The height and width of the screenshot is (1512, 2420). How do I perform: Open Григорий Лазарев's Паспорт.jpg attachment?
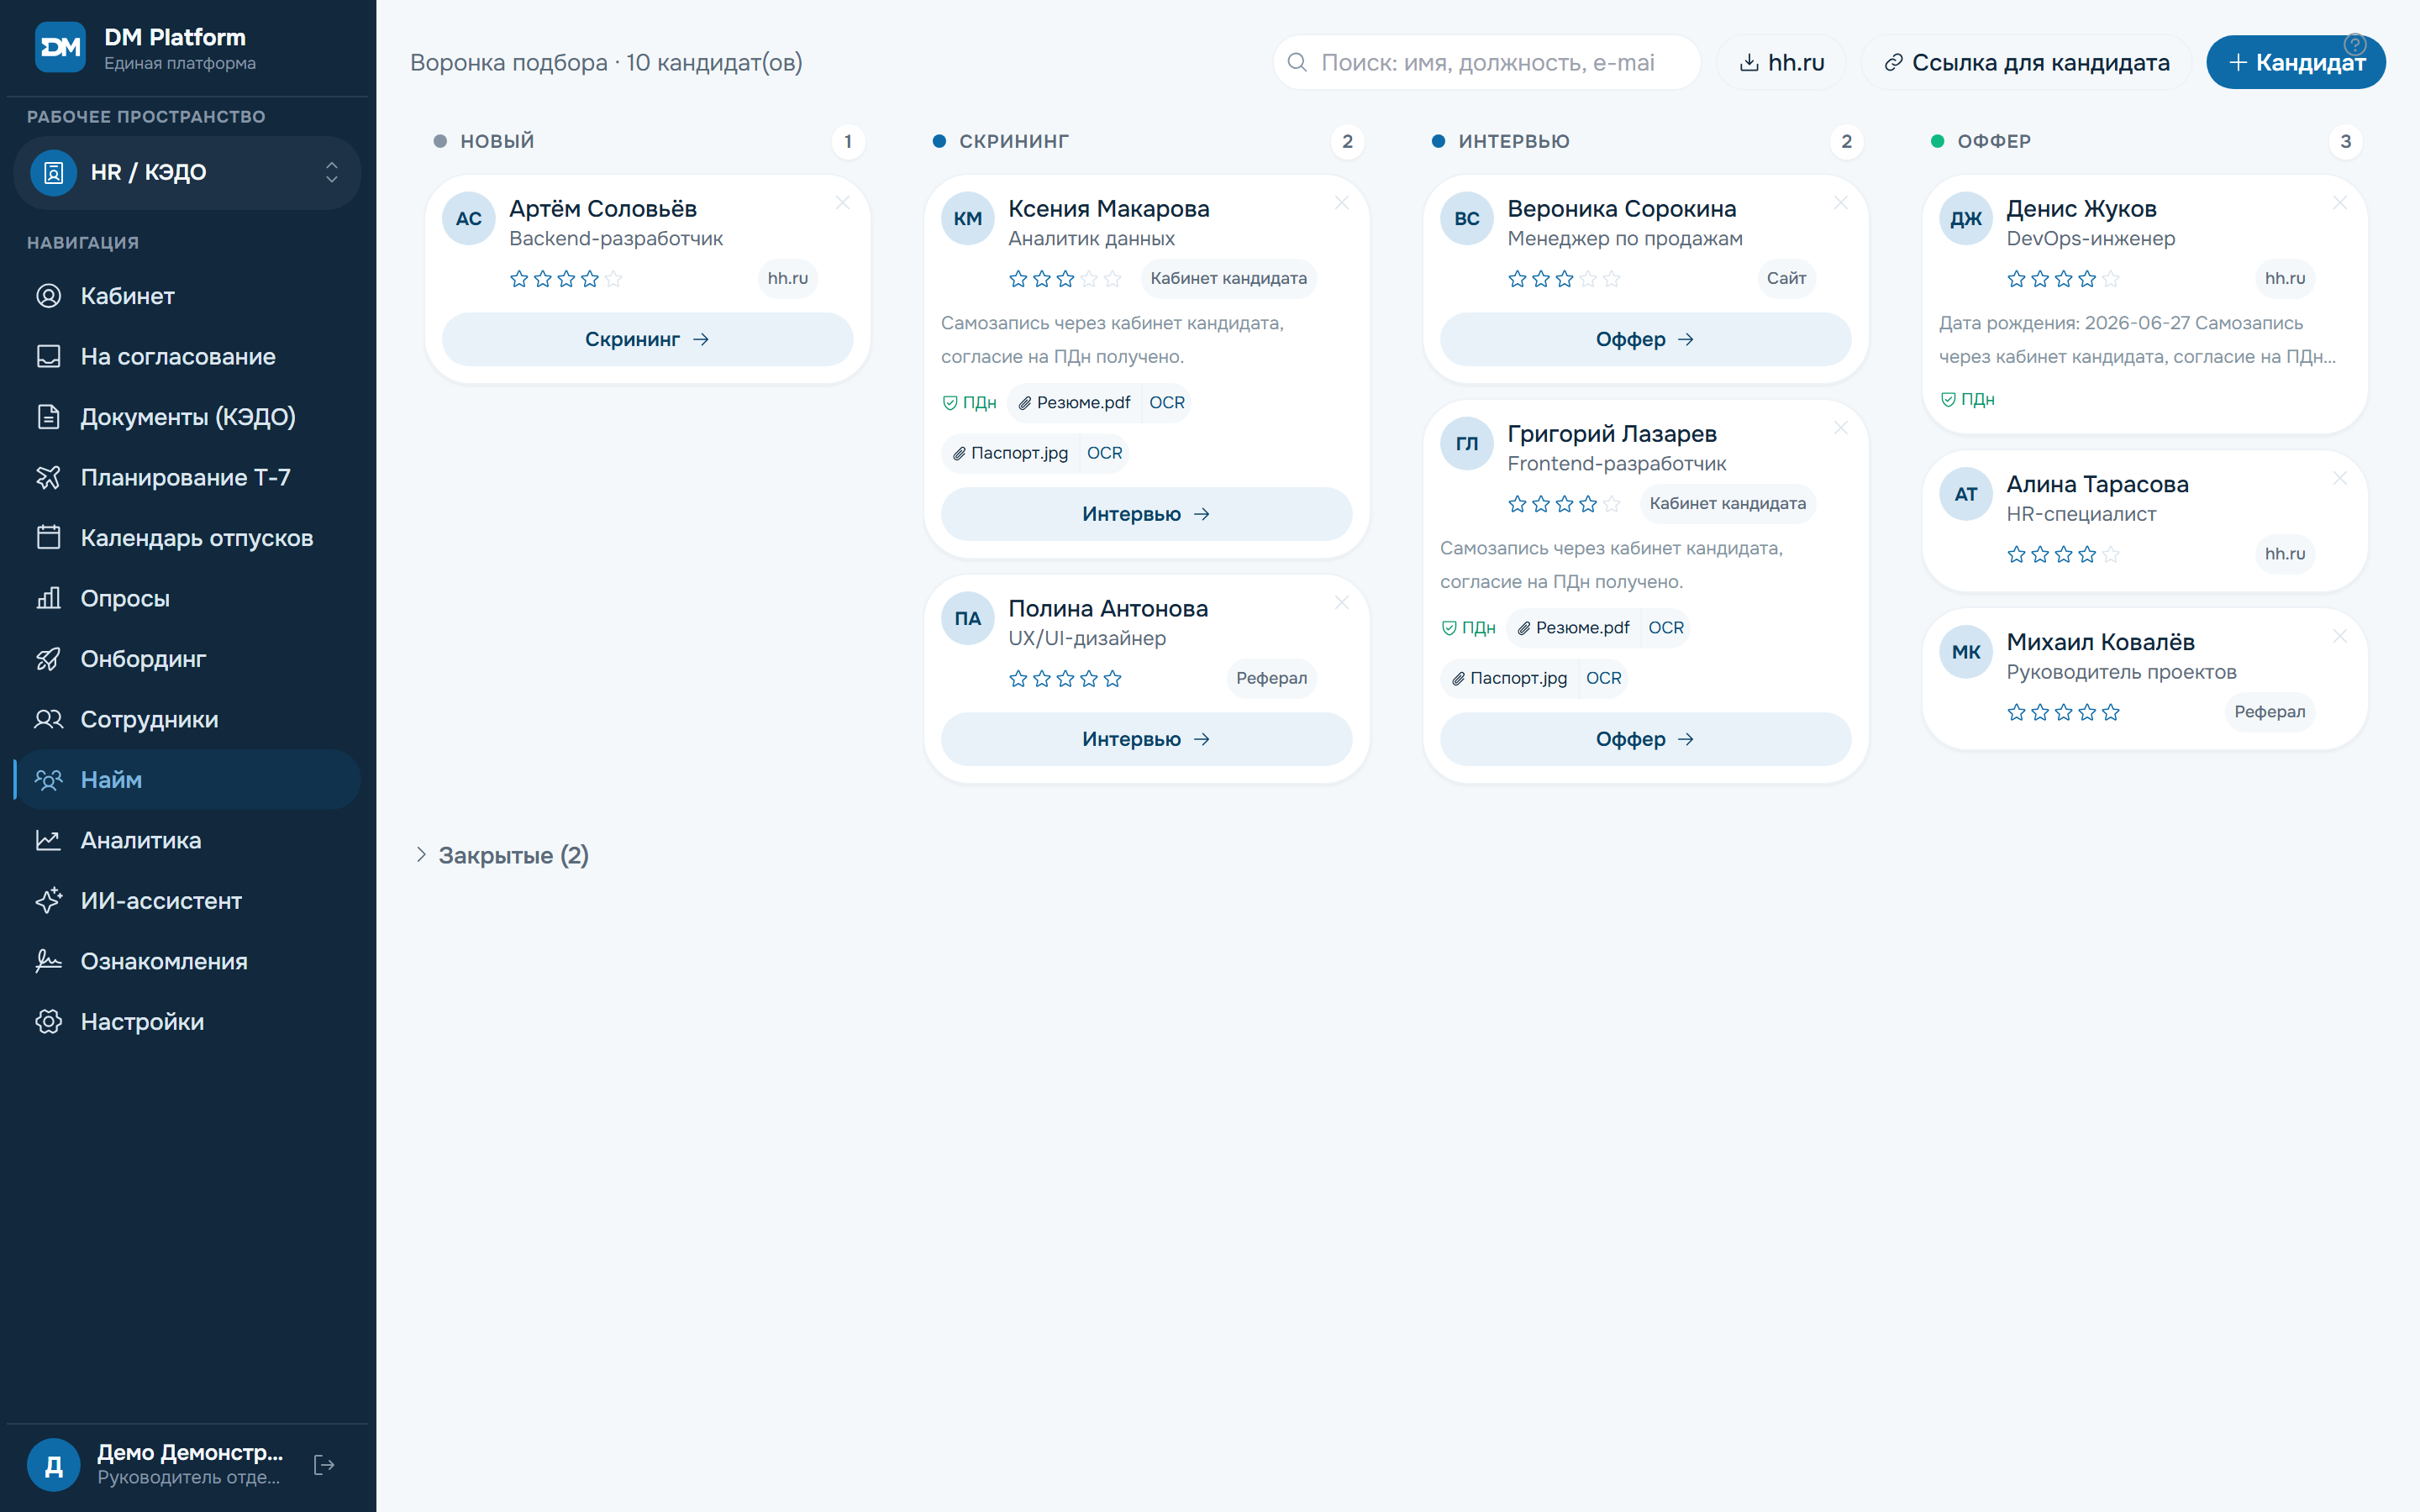[x=1510, y=678]
